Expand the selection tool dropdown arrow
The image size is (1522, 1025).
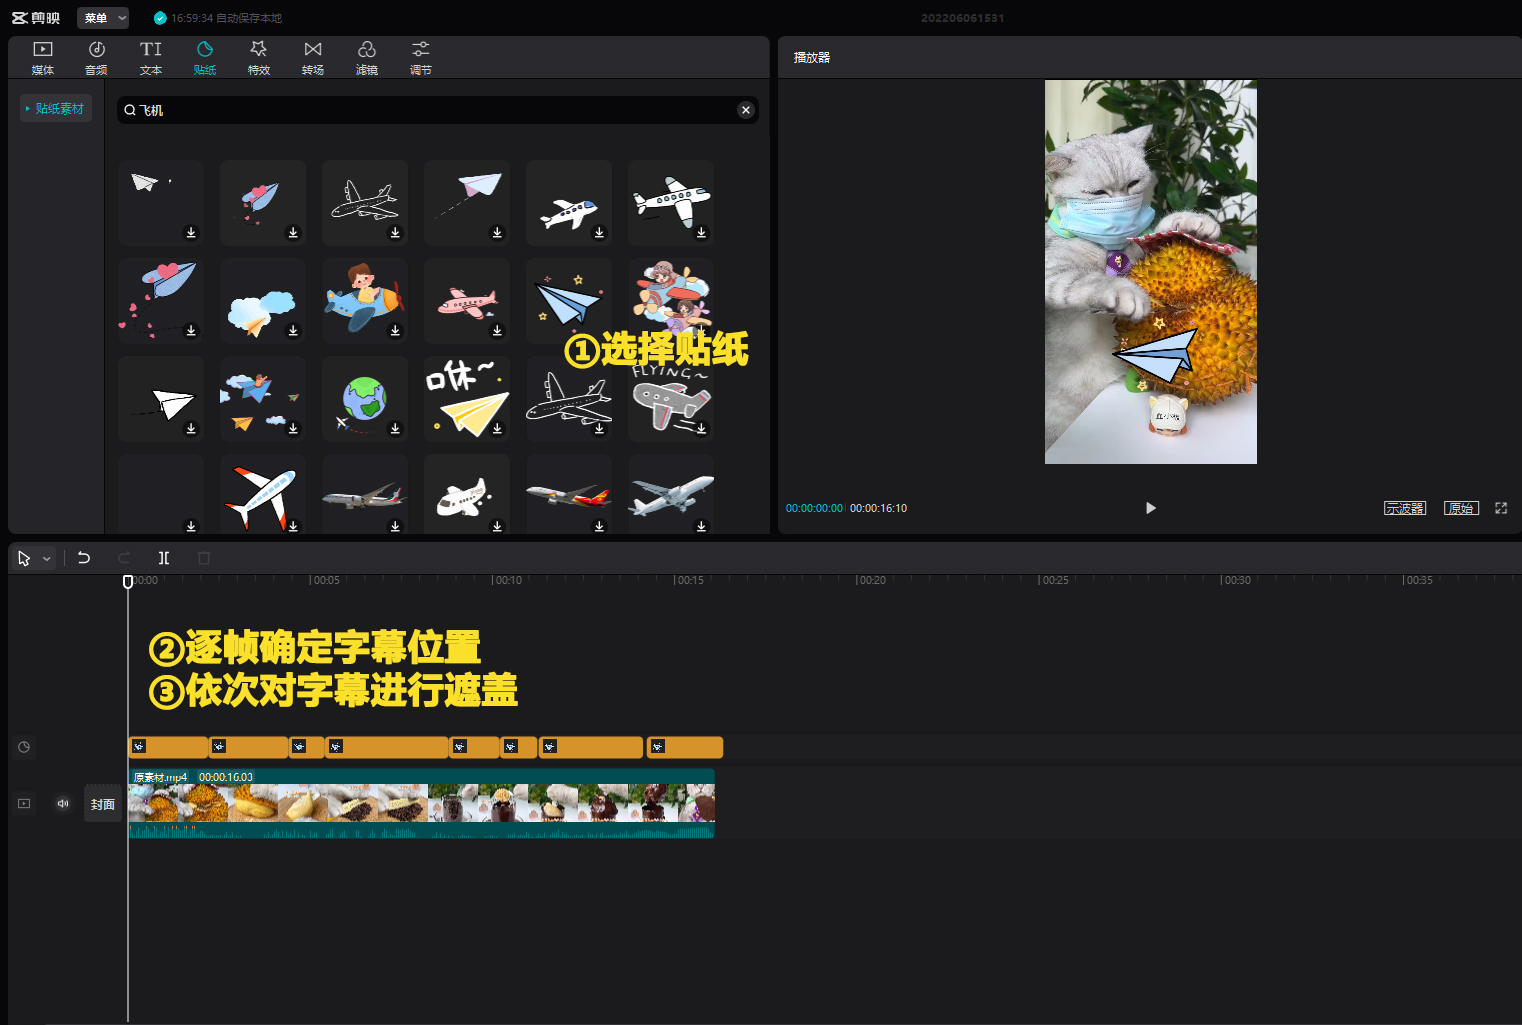tap(45, 558)
